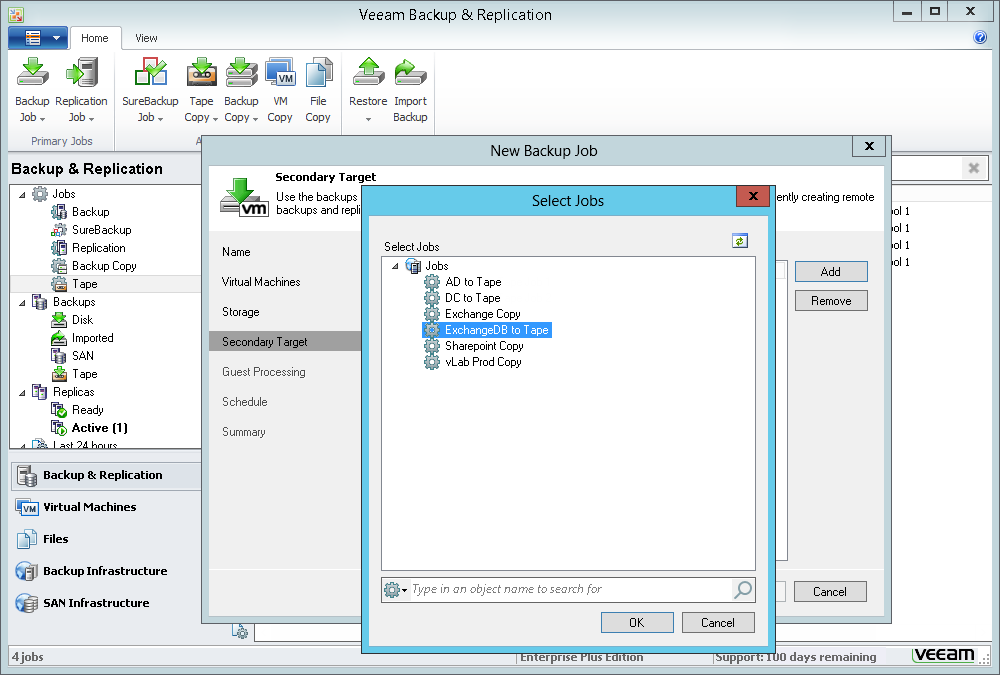This screenshot has width=1000, height=675.
Task: Open the application menu dropdown button
Action: pyautogui.click(x=38, y=38)
